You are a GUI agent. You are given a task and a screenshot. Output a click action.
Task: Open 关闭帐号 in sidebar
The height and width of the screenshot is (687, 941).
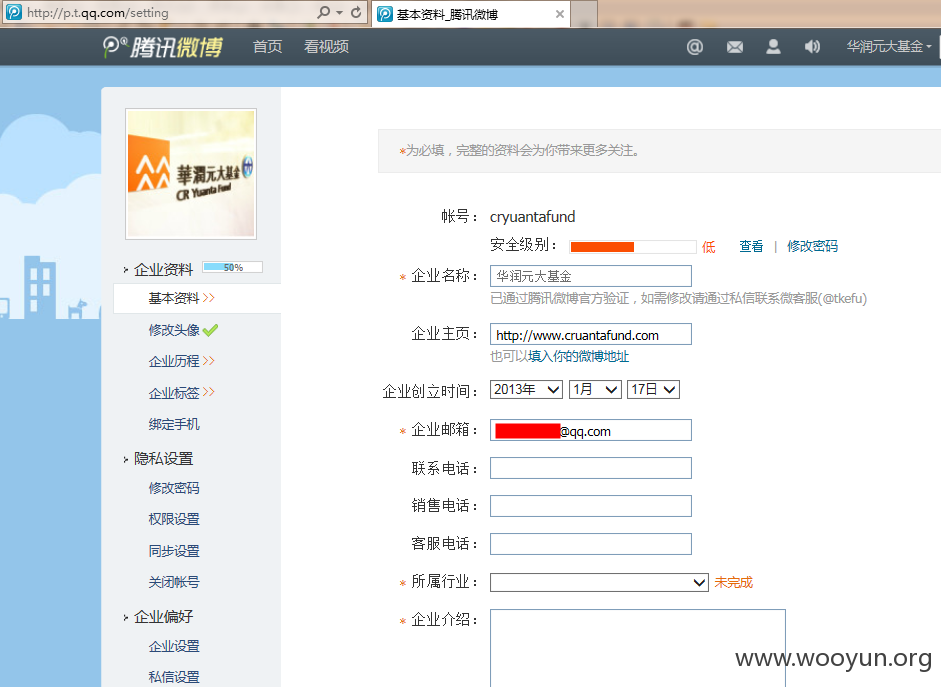(x=174, y=582)
